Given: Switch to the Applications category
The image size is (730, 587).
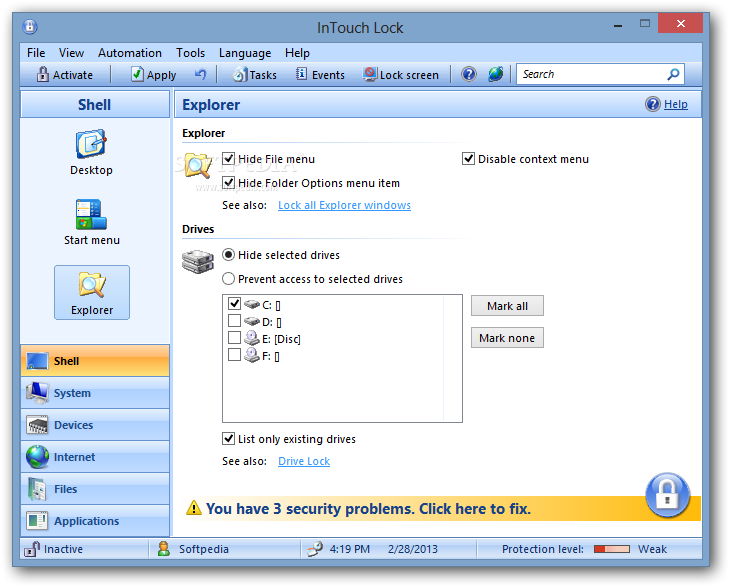Looking at the screenshot, I should click(95, 521).
